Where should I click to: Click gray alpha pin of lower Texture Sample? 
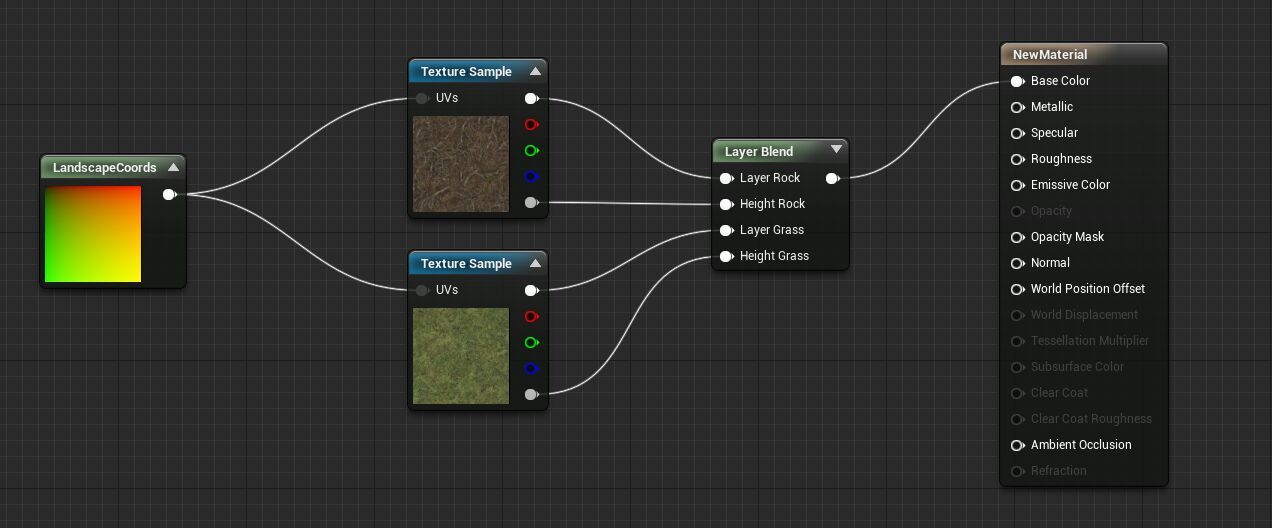[x=532, y=395]
